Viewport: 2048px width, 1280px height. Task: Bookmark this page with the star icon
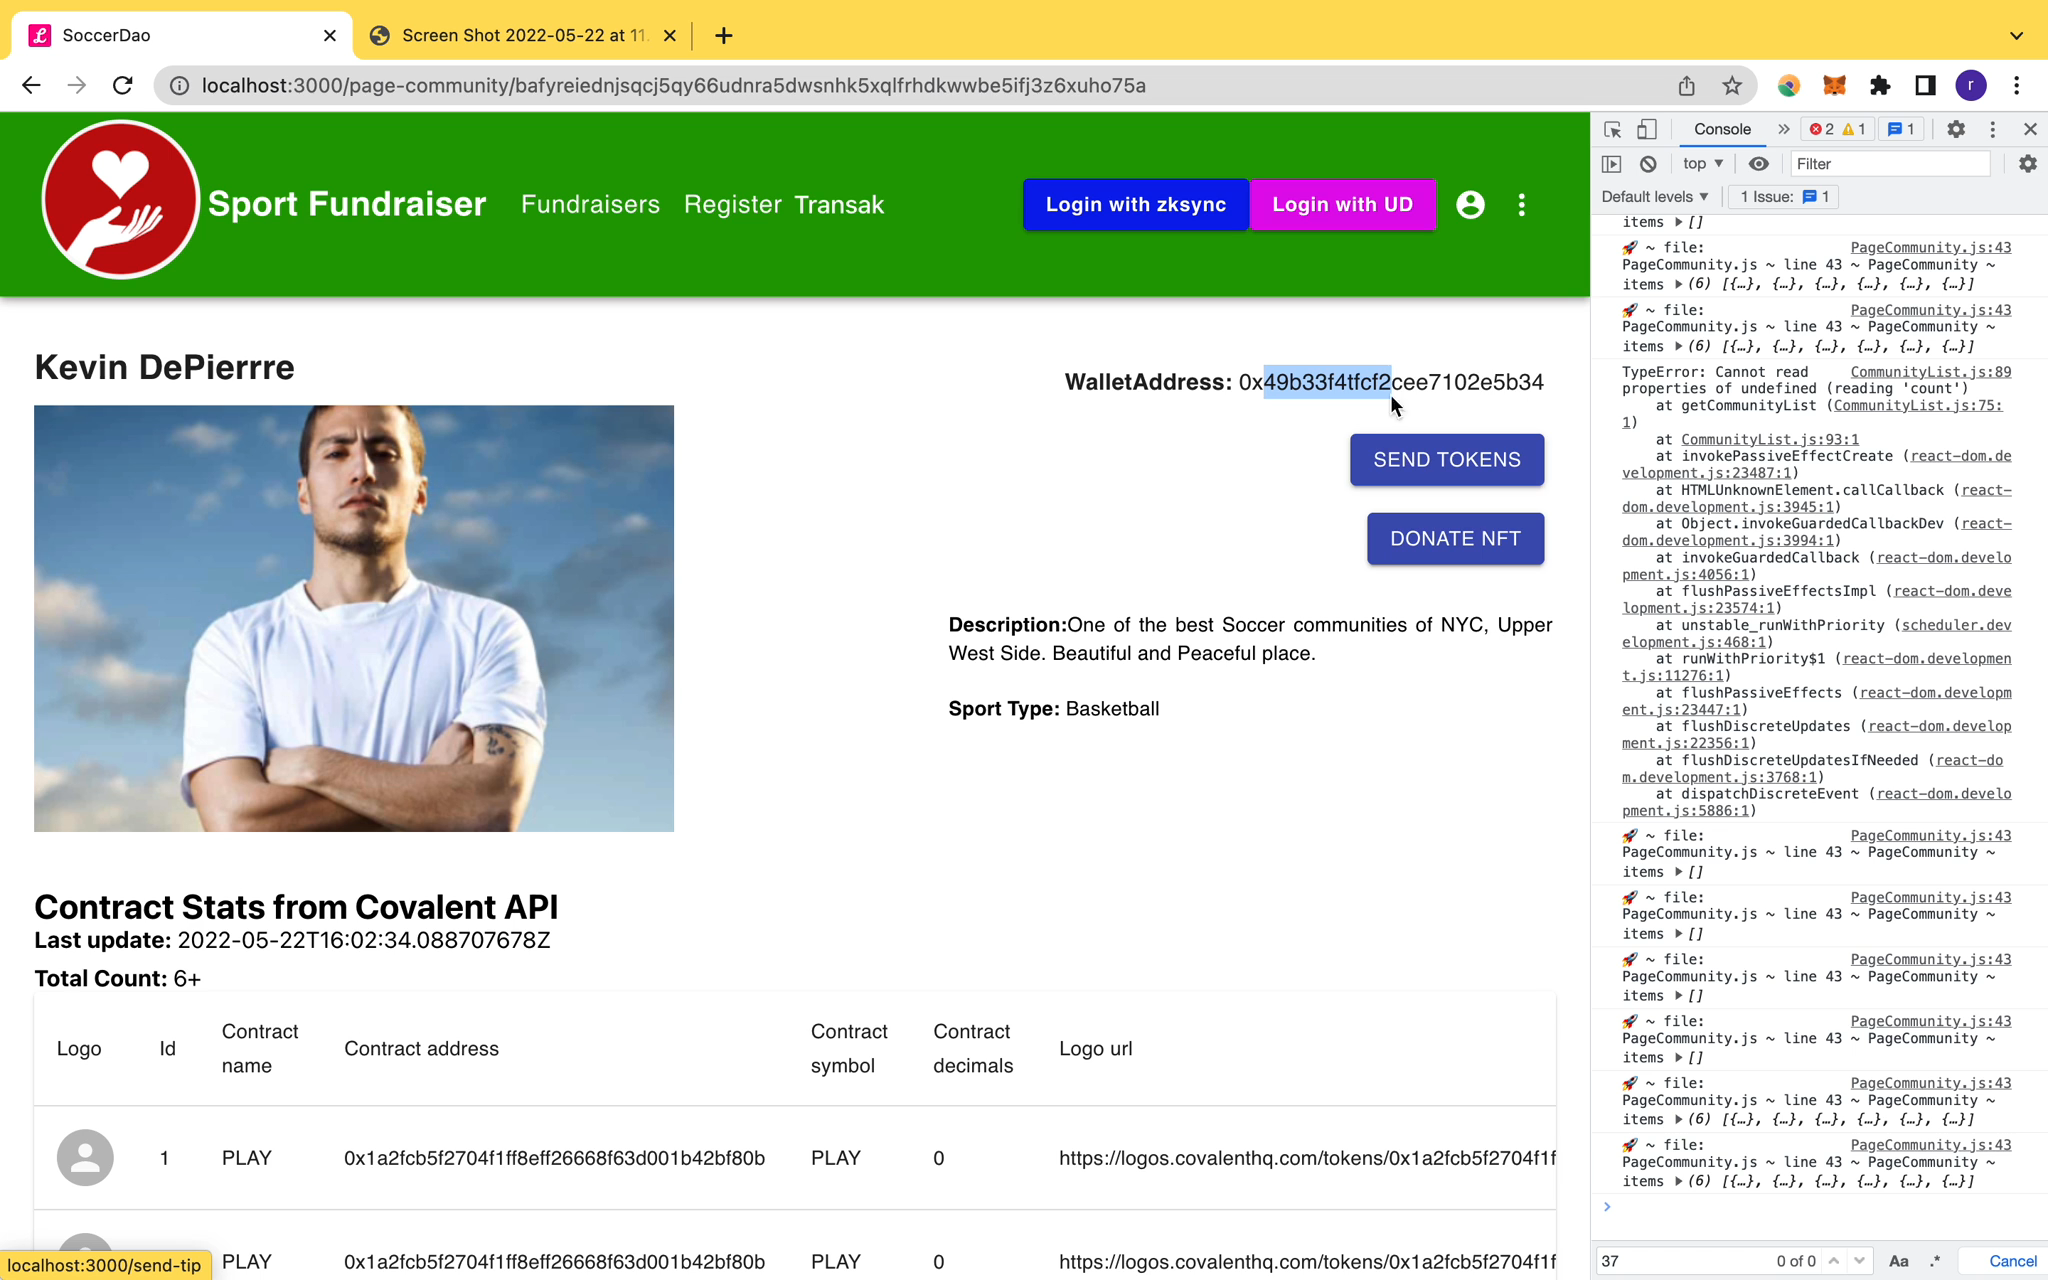[1732, 86]
